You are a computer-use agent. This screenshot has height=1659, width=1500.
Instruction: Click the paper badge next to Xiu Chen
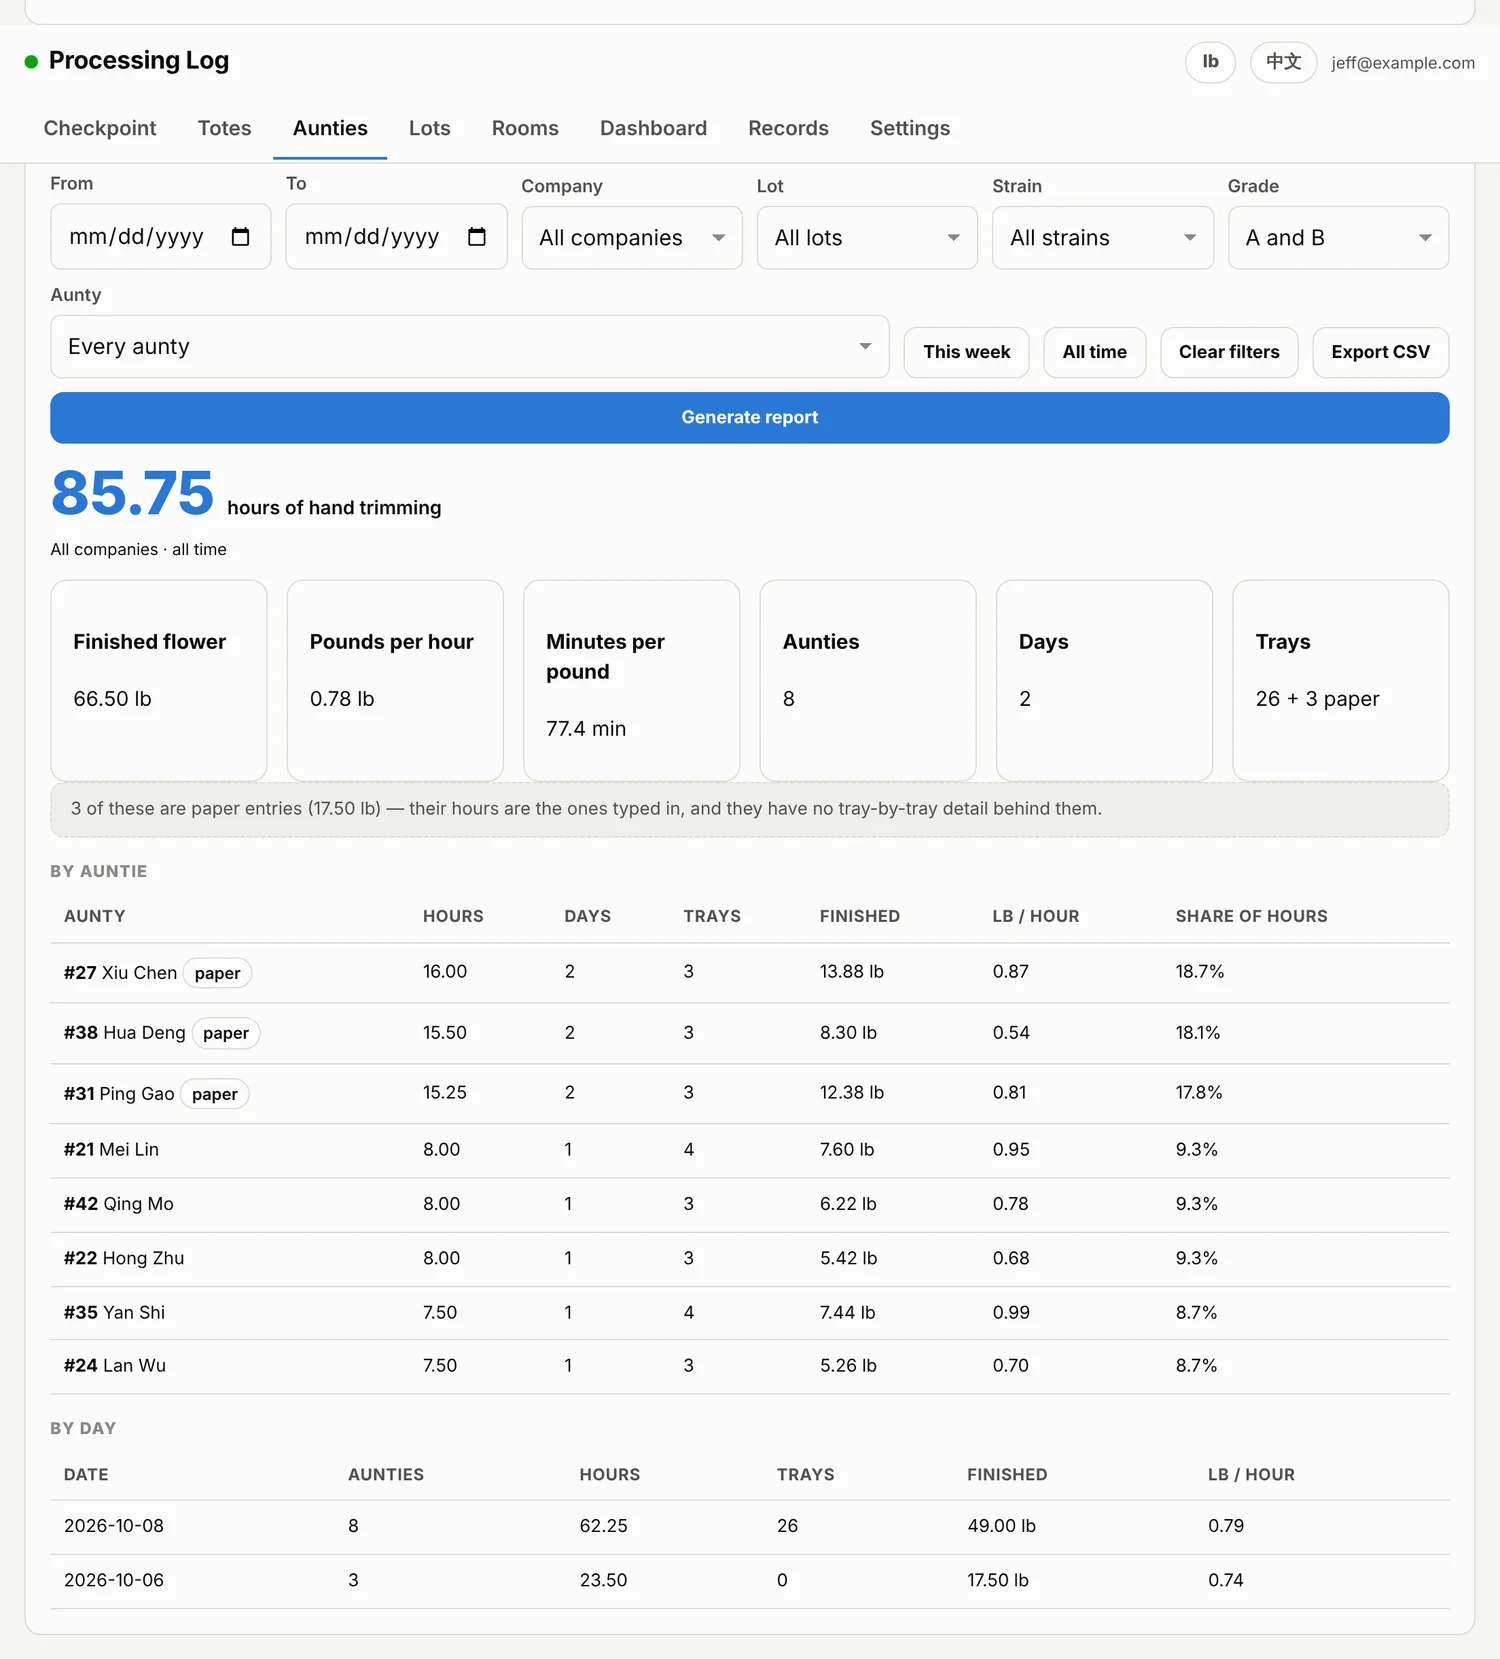[217, 973]
